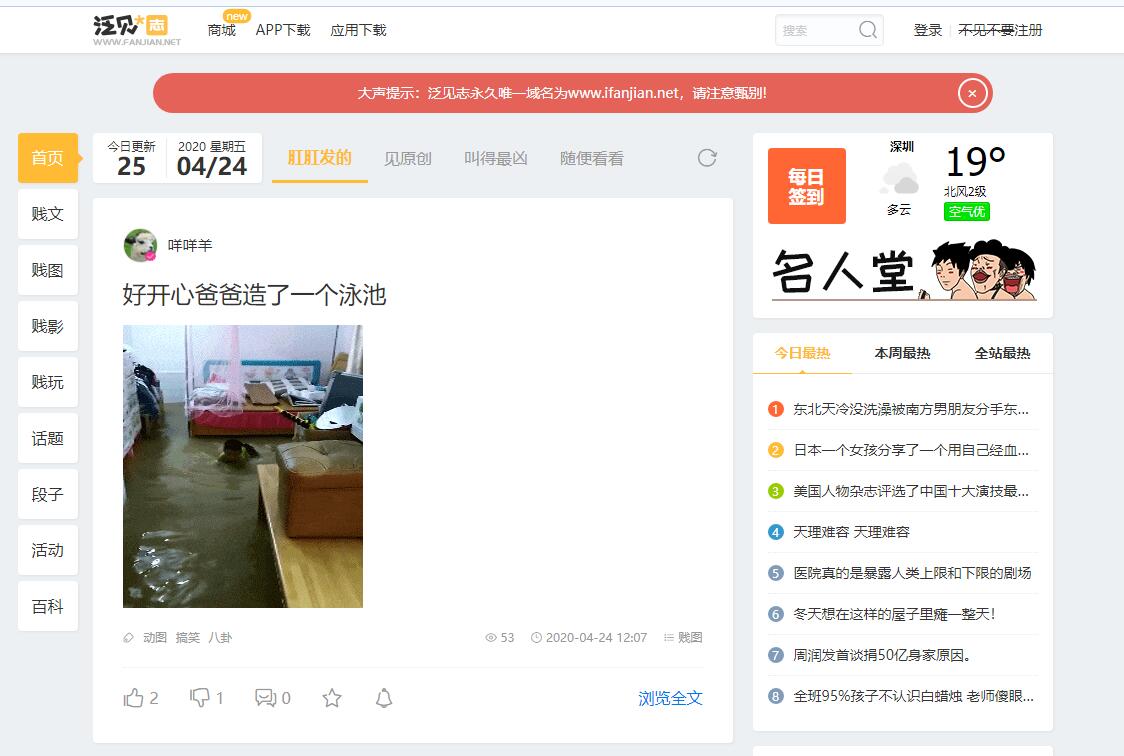Open the 名人堂 banner

click(902, 270)
